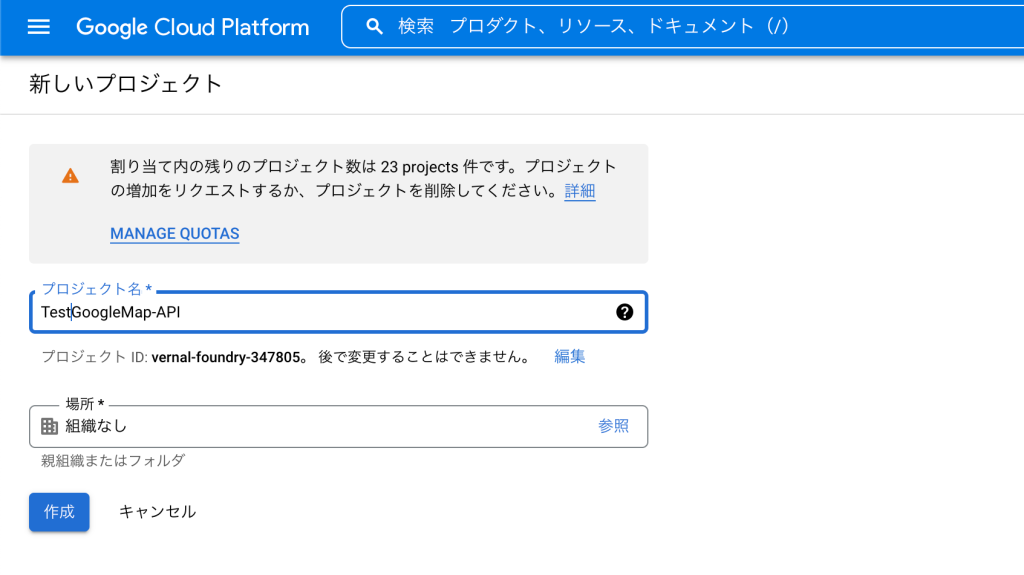This screenshot has width=1024, height=575.
Task: Select the project ID vernal-foundry-347805 text
Action: coord(226,357)
